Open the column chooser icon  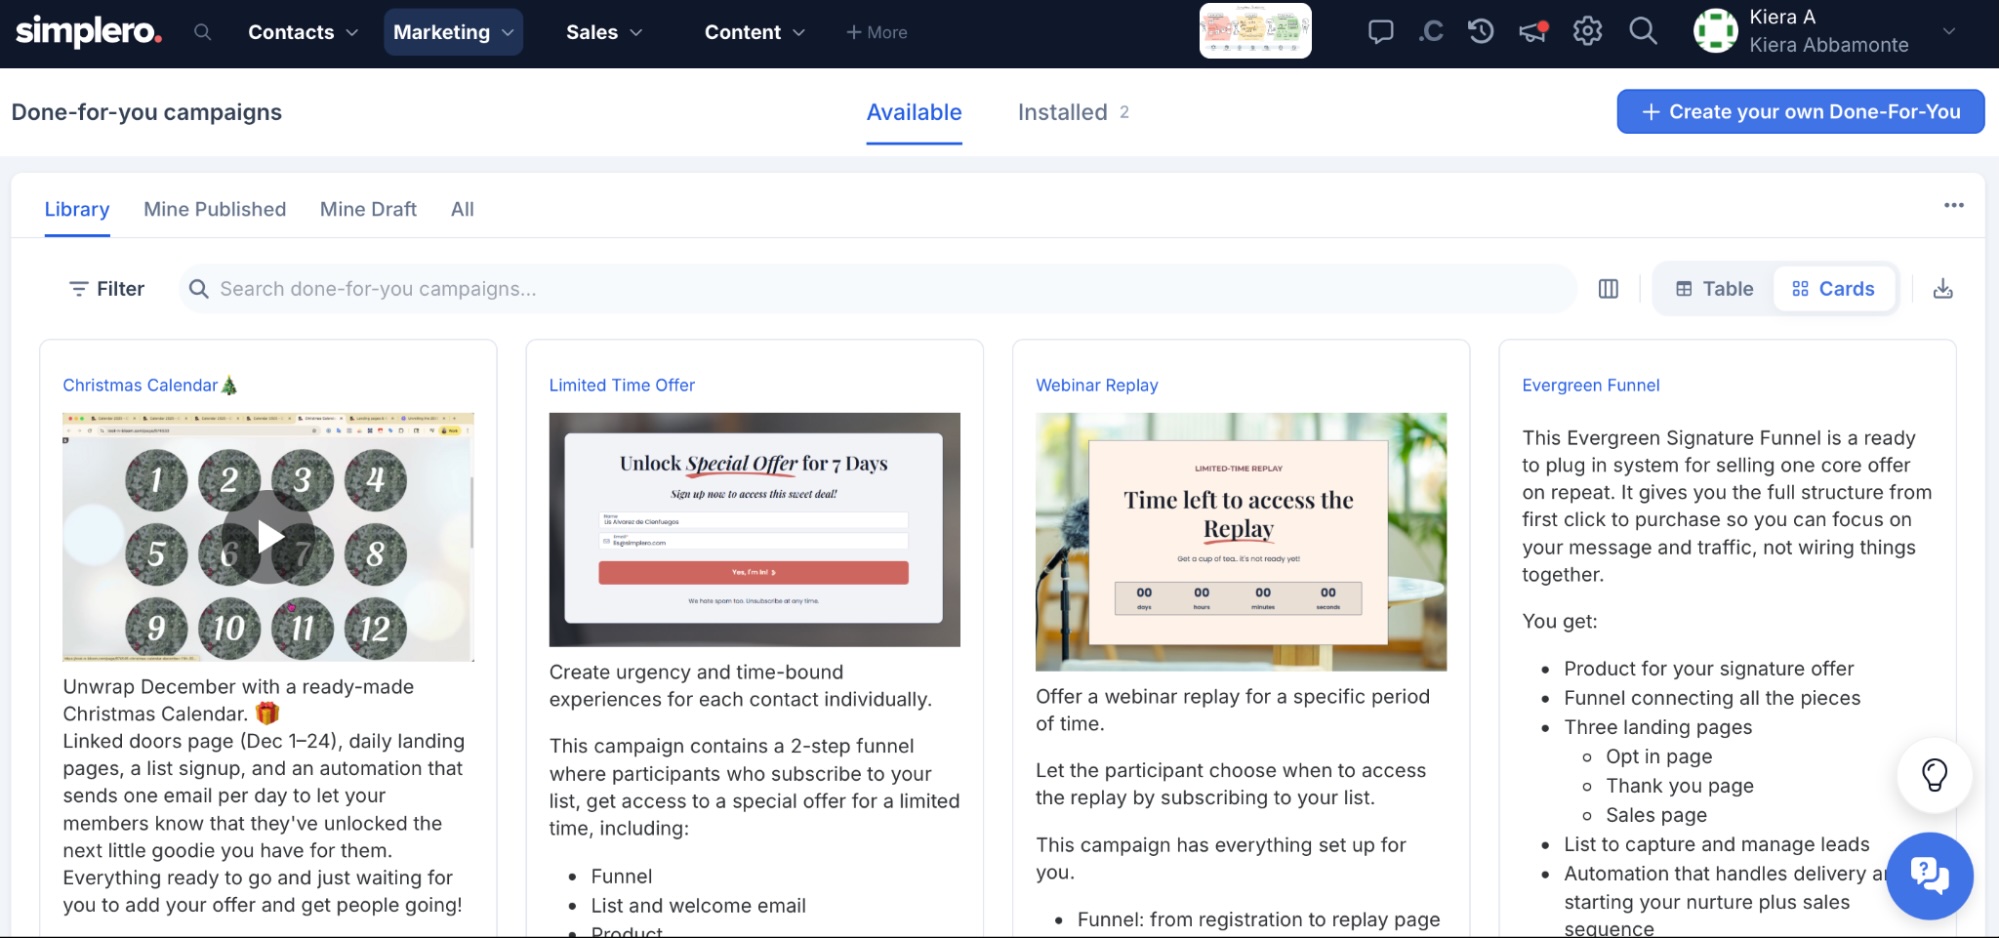[x=1608, y=289]
